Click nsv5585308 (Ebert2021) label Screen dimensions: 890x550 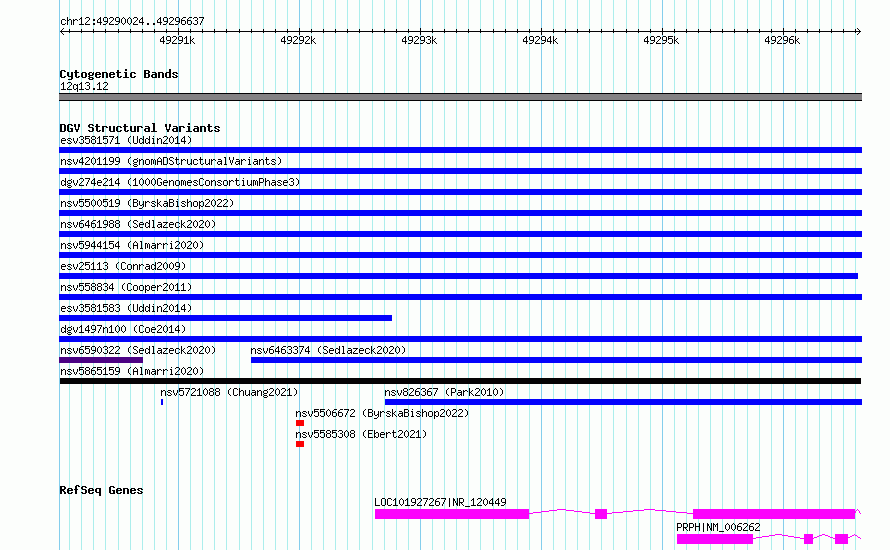pos(361,434)
